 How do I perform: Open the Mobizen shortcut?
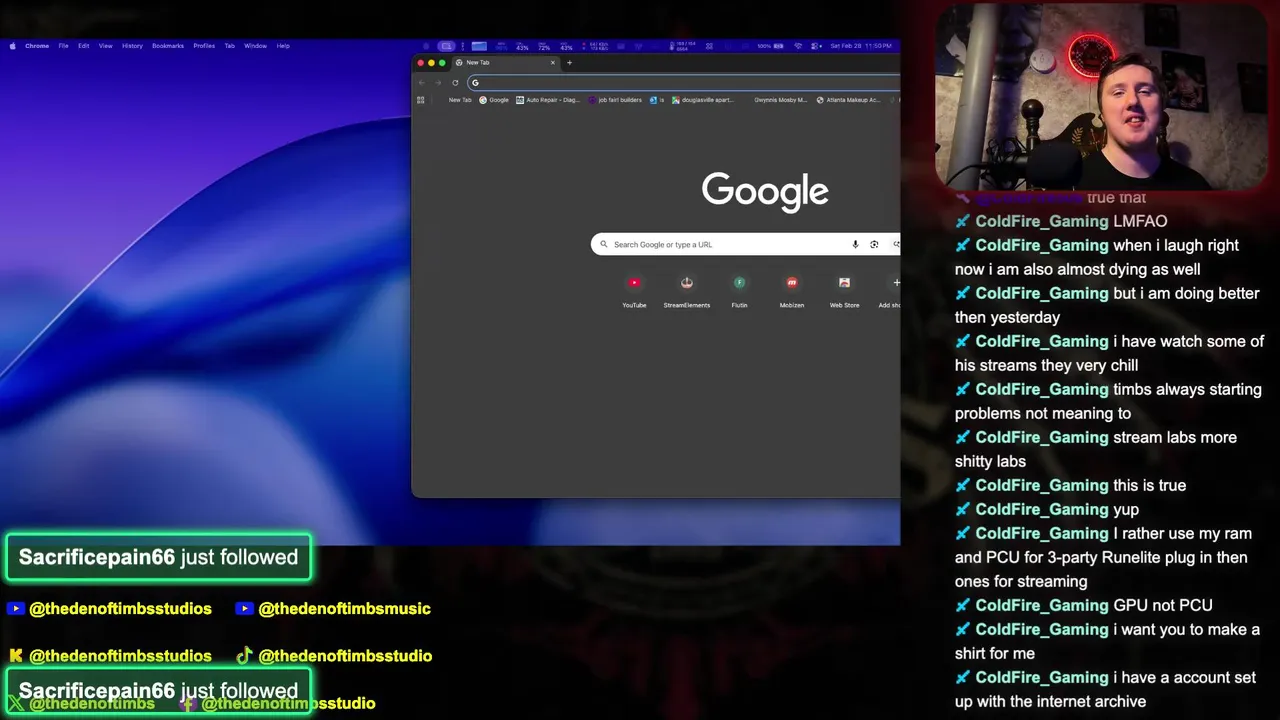point(792,290)
